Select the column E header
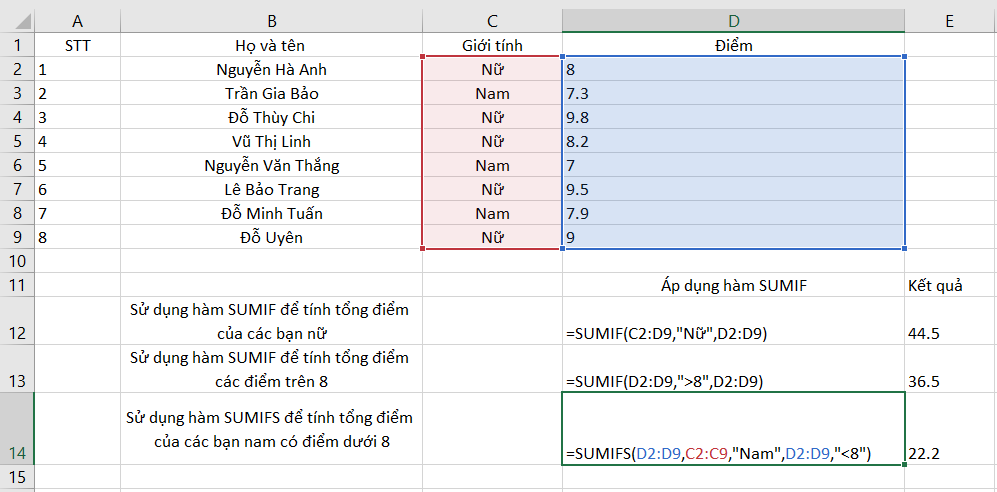This screenshot has width=997, height=492. click(948, 20)
